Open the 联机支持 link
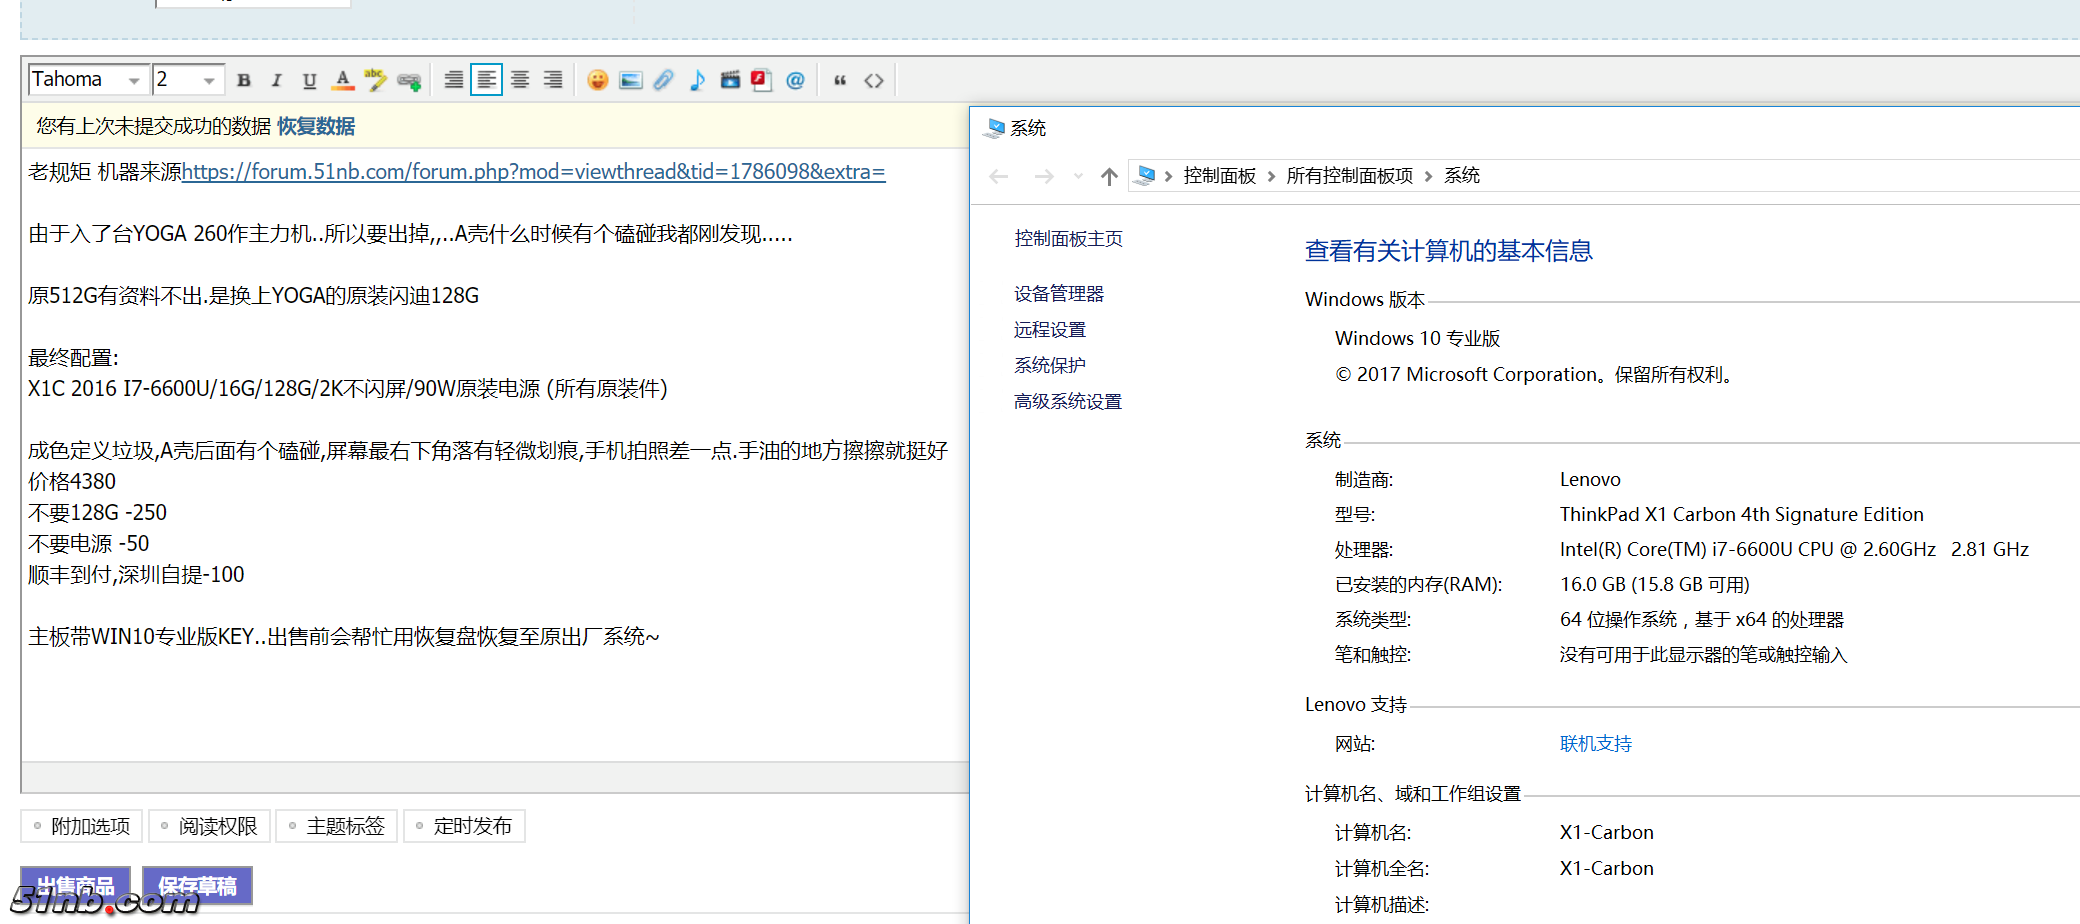 coord(1595,743)
